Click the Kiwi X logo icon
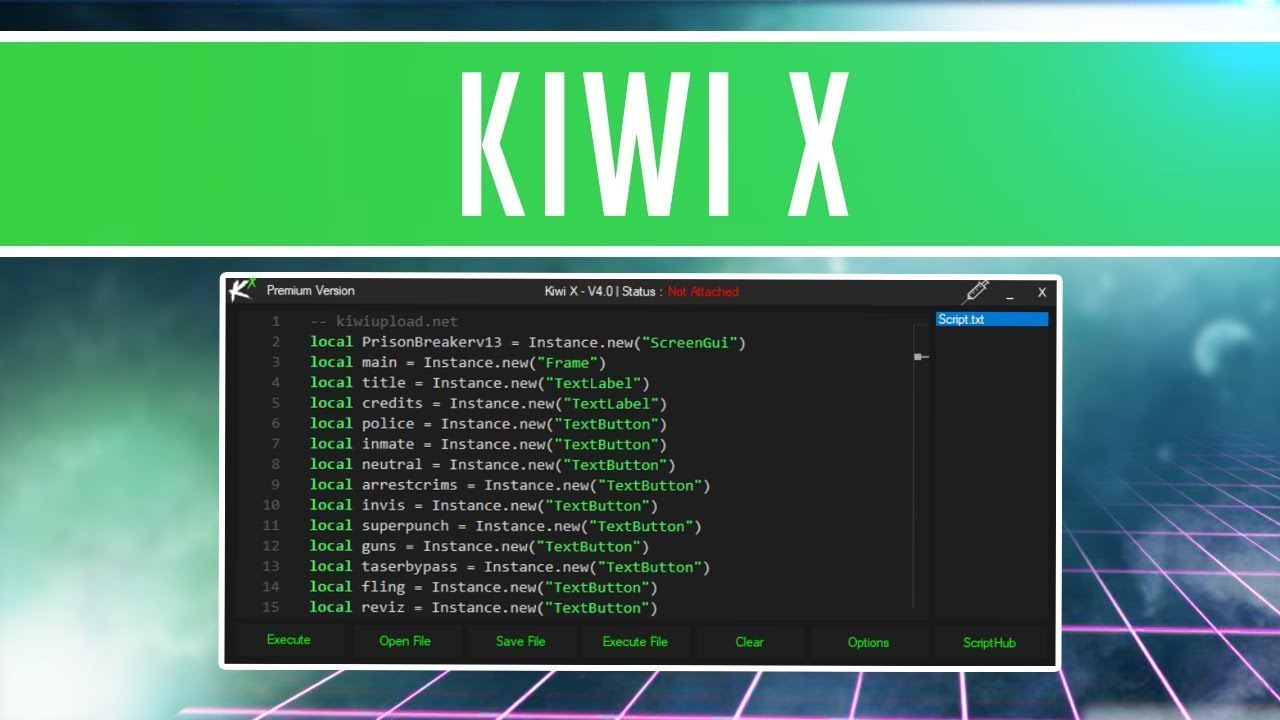The width and height of the screenshot is (1280, 720). point(241,290)
